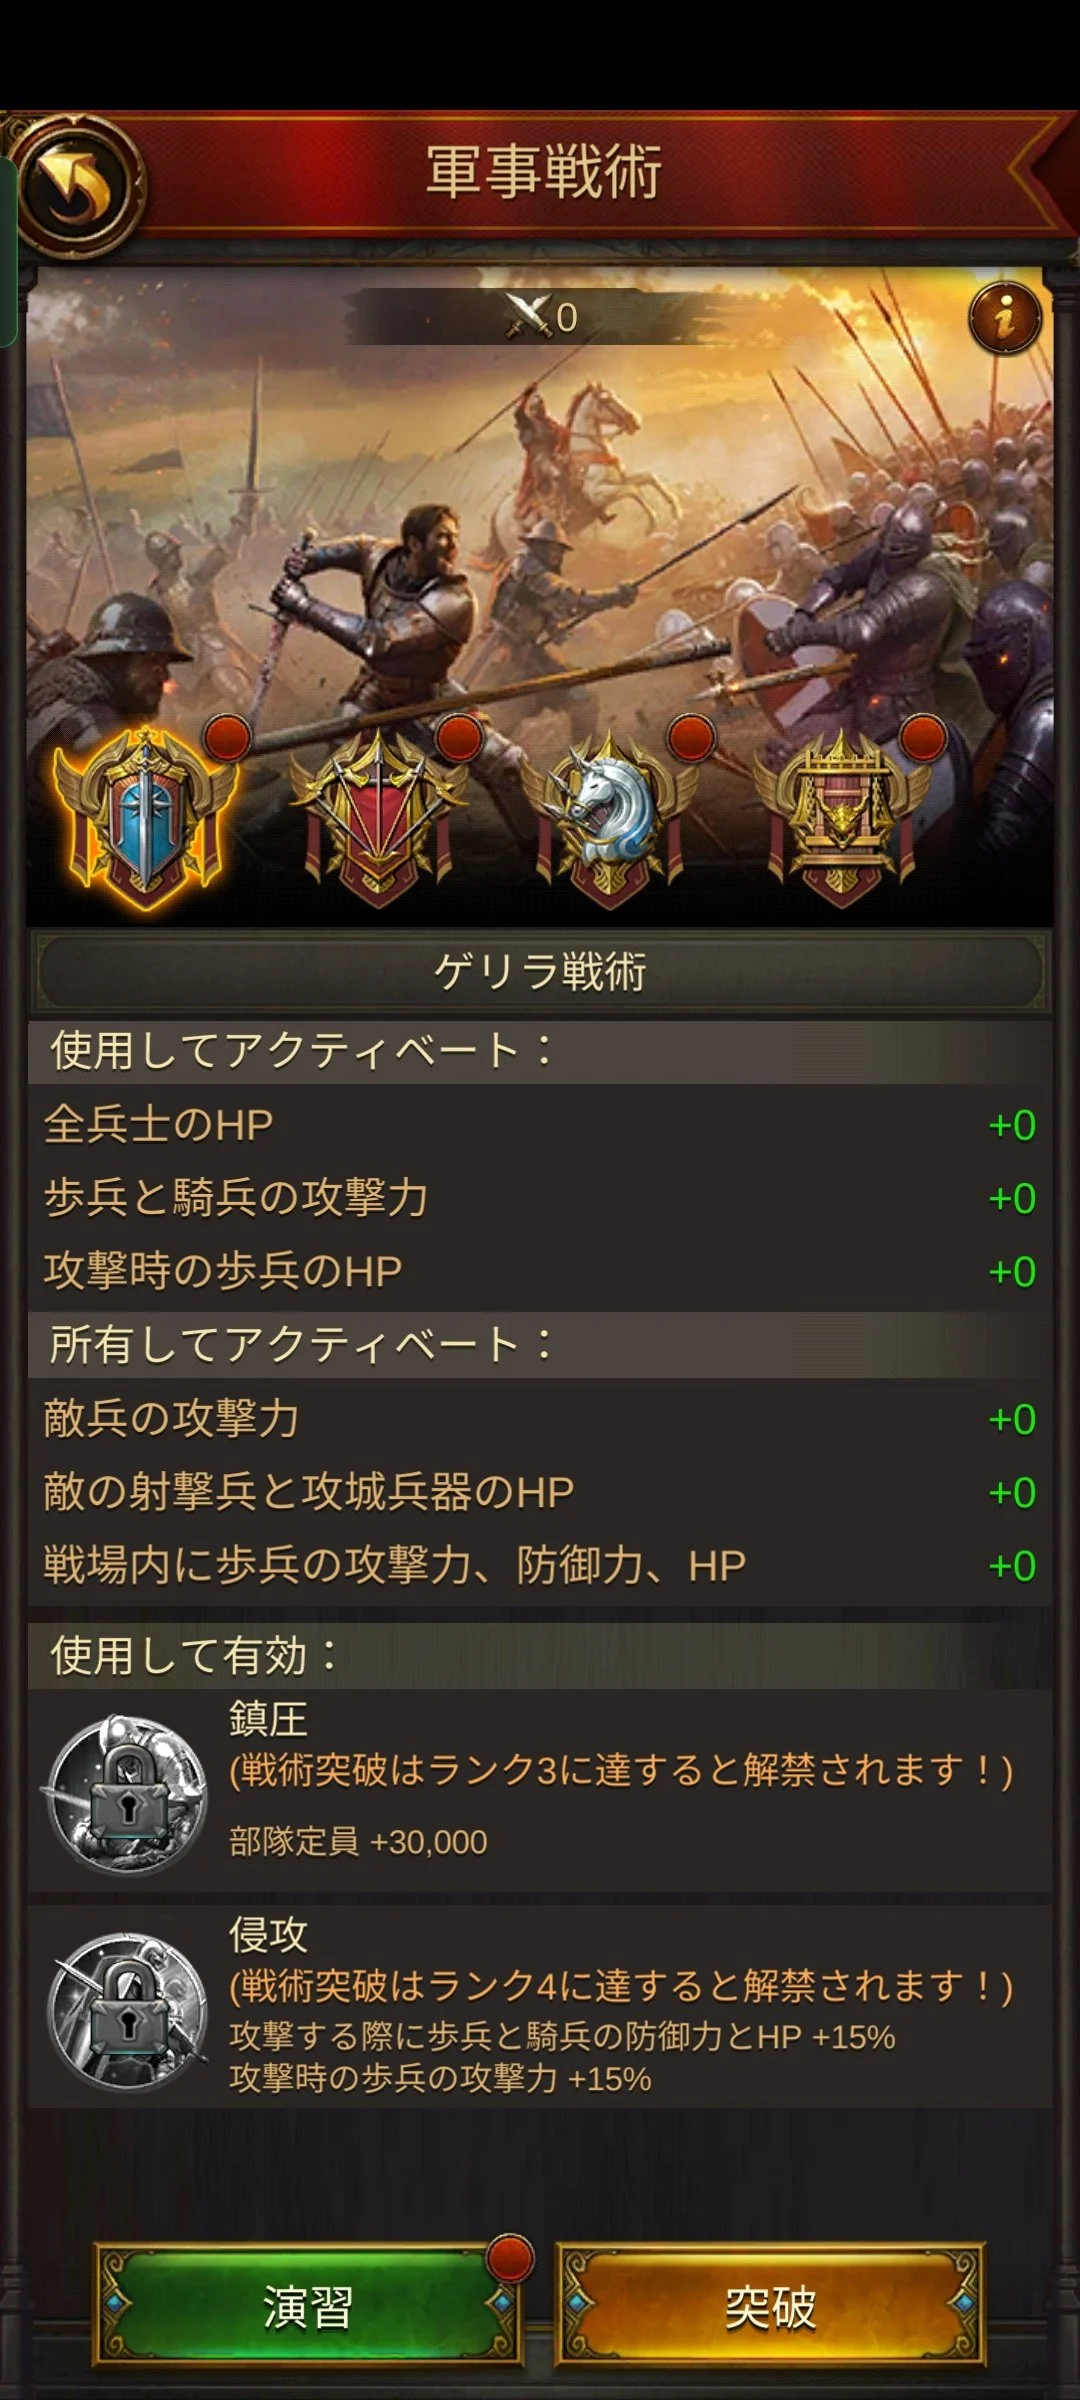1080x2400 pixels.
Task: Open the info icon on battle banner
Action: pyautogui.click(x=1004, y=318)
